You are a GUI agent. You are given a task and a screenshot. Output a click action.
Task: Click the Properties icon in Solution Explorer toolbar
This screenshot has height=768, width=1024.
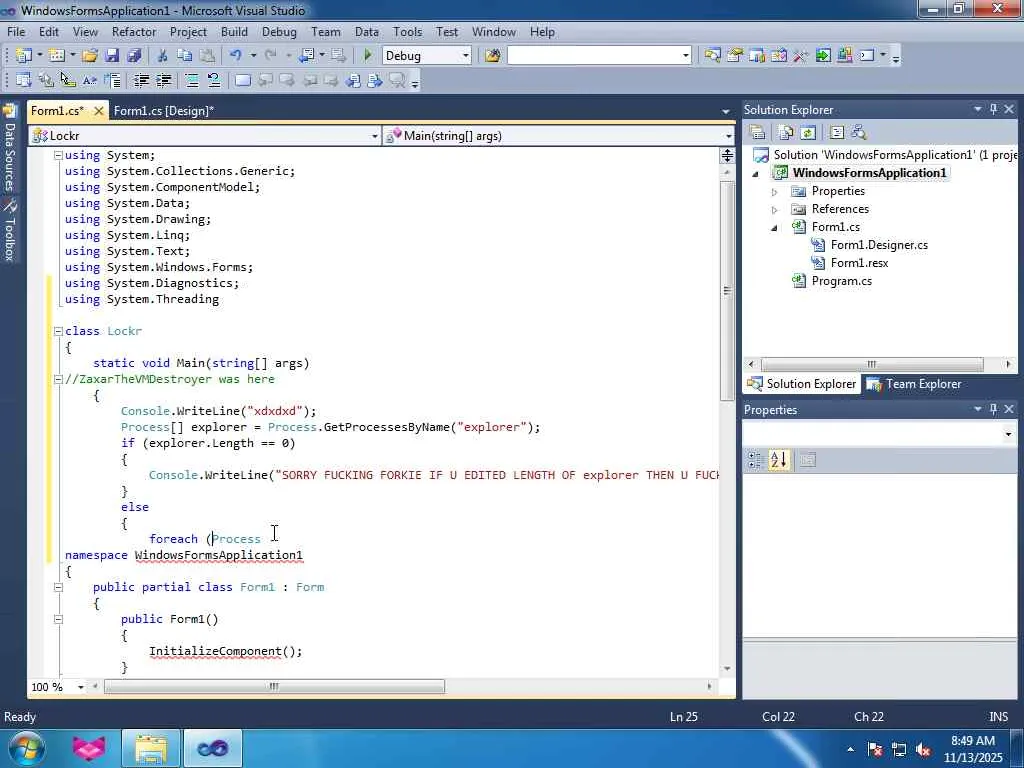[758, 133]
